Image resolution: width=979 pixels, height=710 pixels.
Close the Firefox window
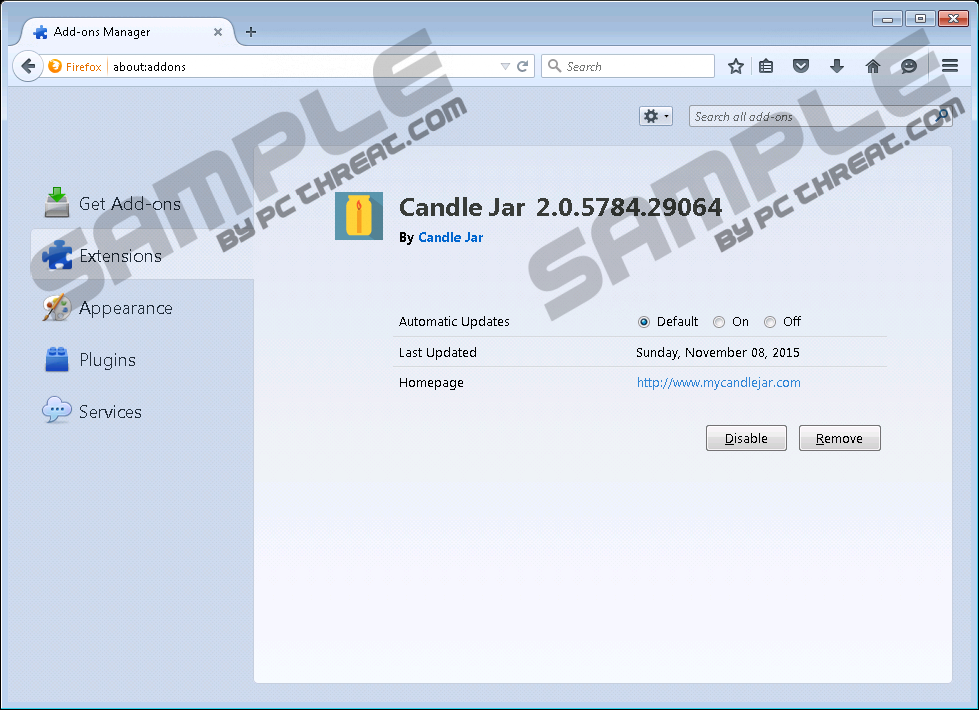tap(953, 19)
